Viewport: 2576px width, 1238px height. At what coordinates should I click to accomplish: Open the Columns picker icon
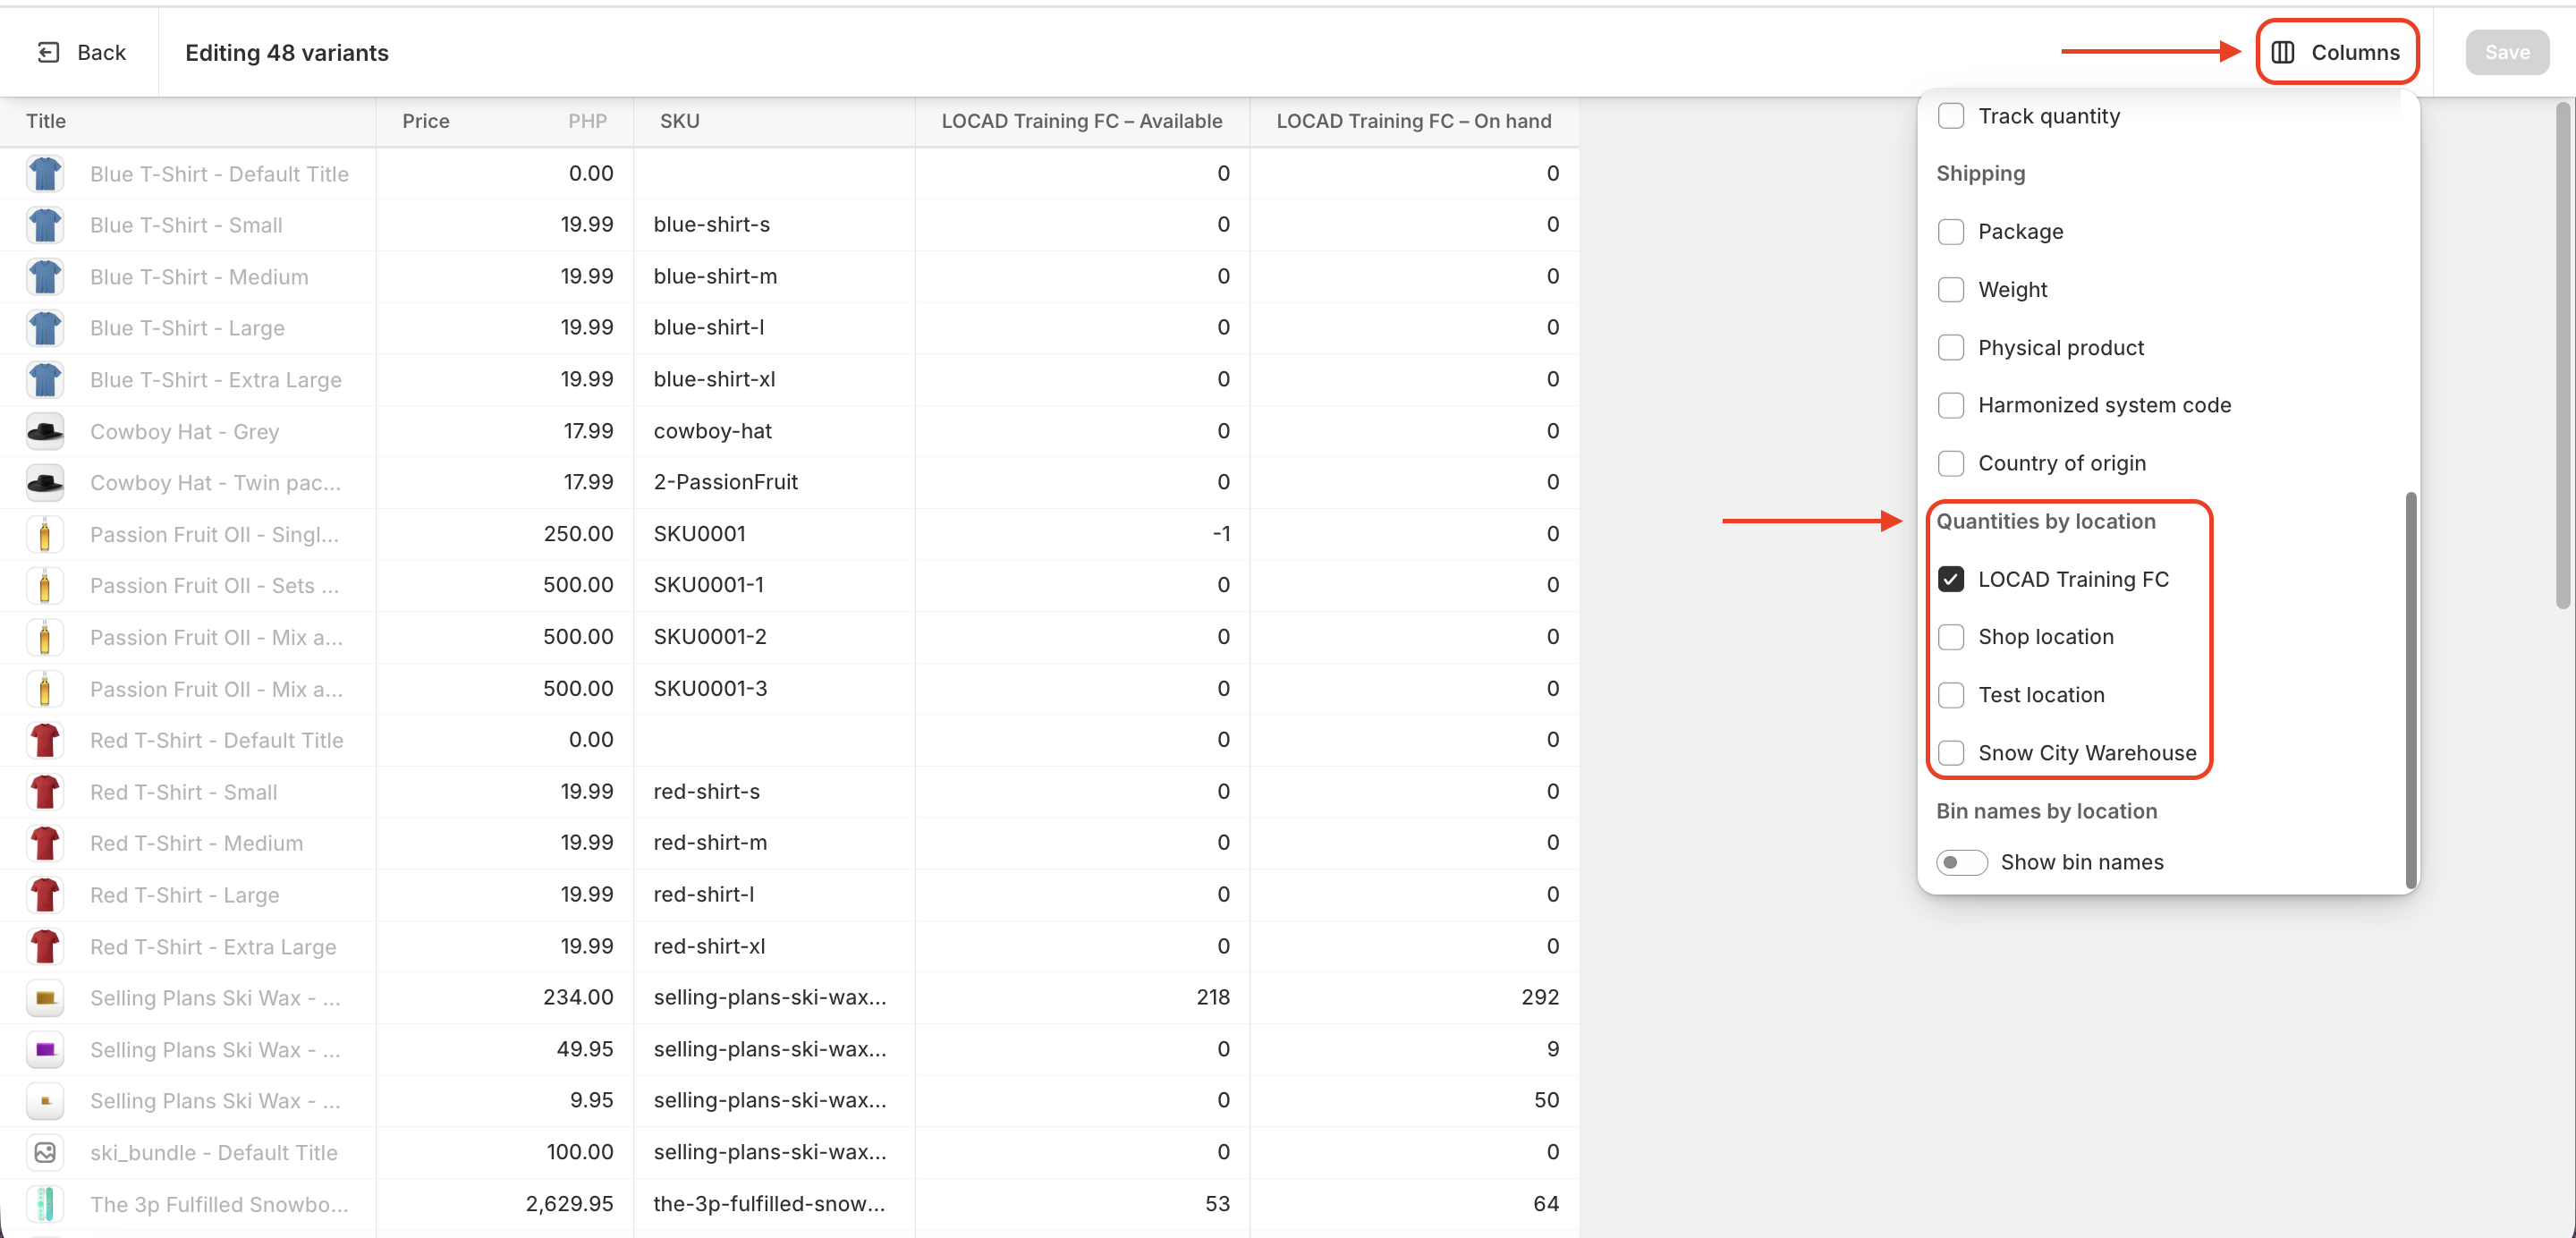2283,52
